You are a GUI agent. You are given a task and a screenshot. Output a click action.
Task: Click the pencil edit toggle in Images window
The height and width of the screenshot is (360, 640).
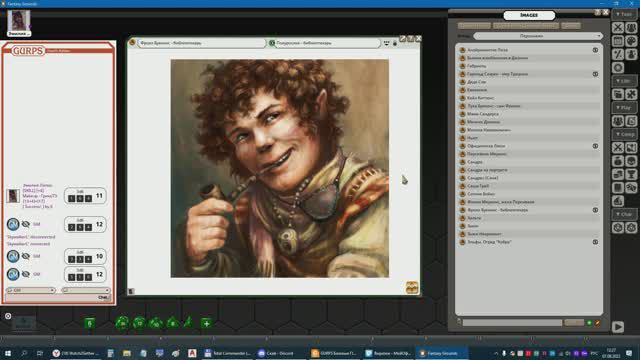tap(598, 323)
